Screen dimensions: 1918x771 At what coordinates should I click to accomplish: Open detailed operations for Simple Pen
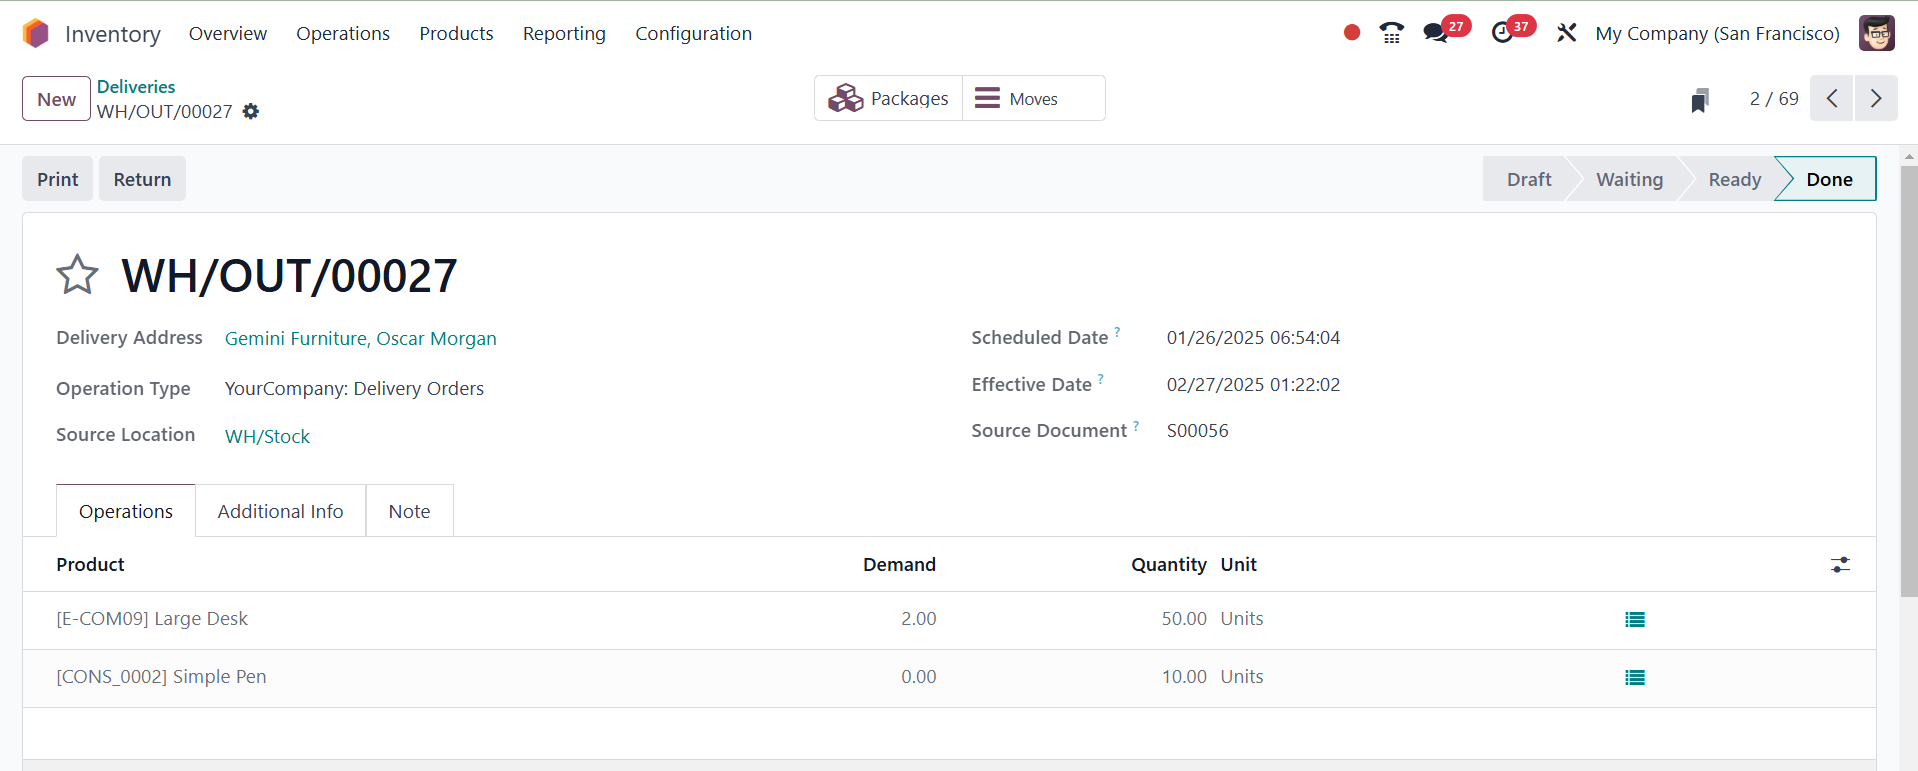point(1635,678)
